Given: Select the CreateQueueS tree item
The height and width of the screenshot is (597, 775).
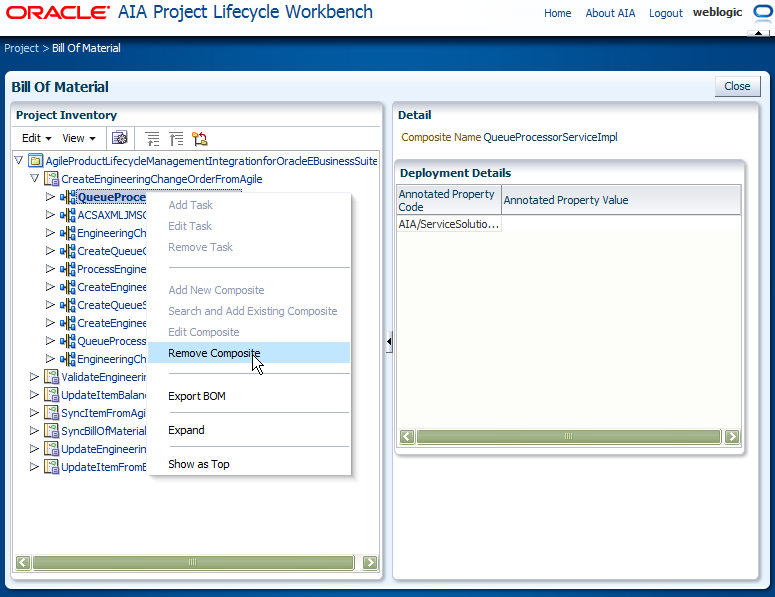Looking at the screenshot, I should coord(112,305).
